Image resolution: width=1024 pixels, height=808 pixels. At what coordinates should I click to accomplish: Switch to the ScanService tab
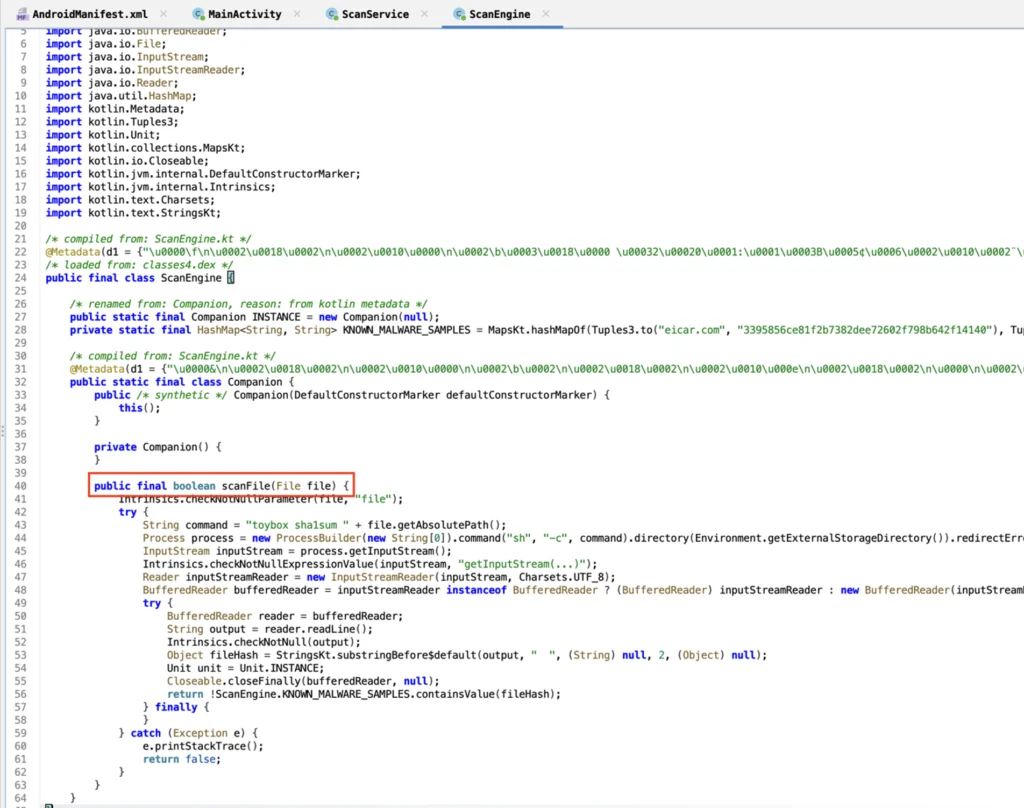pyautogui.click(x=375, y=15)
